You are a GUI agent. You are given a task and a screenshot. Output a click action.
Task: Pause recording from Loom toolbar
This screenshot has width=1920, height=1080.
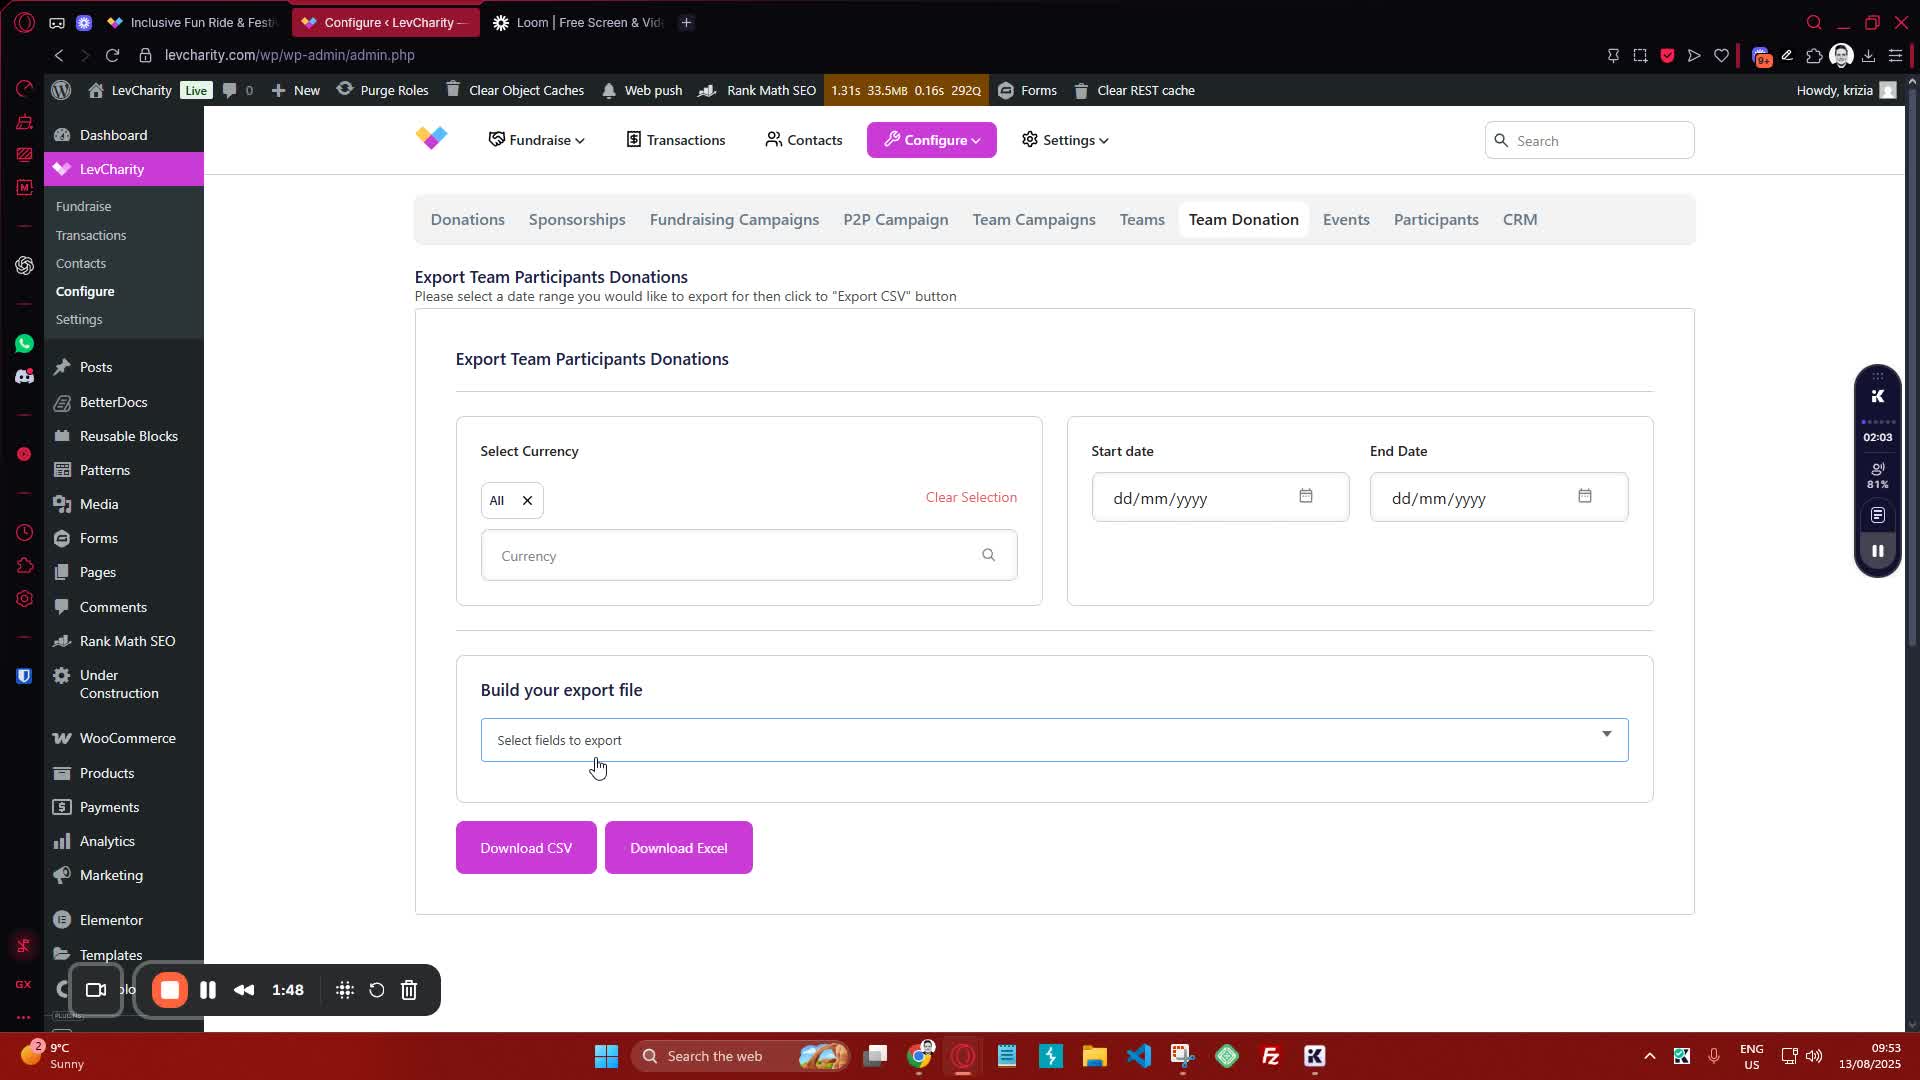[x=208, y=990]
